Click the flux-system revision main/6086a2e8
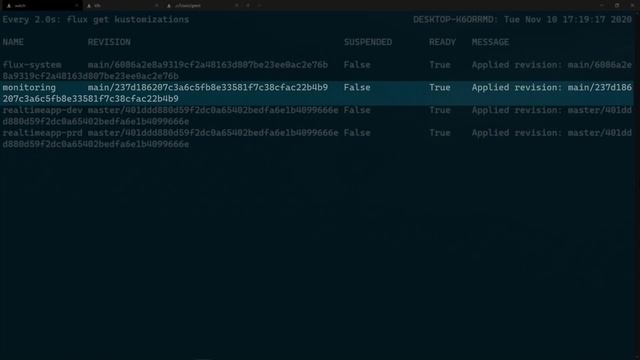 pos(208,65)
